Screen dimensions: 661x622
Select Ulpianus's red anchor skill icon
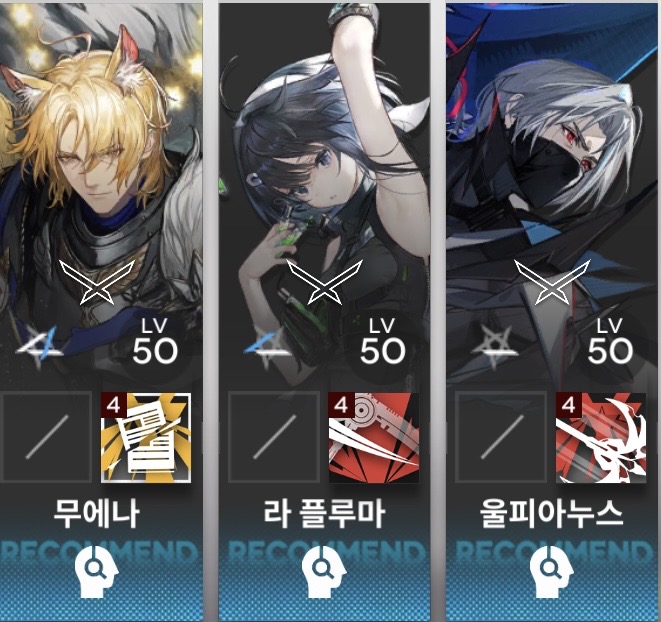(601, 438)
